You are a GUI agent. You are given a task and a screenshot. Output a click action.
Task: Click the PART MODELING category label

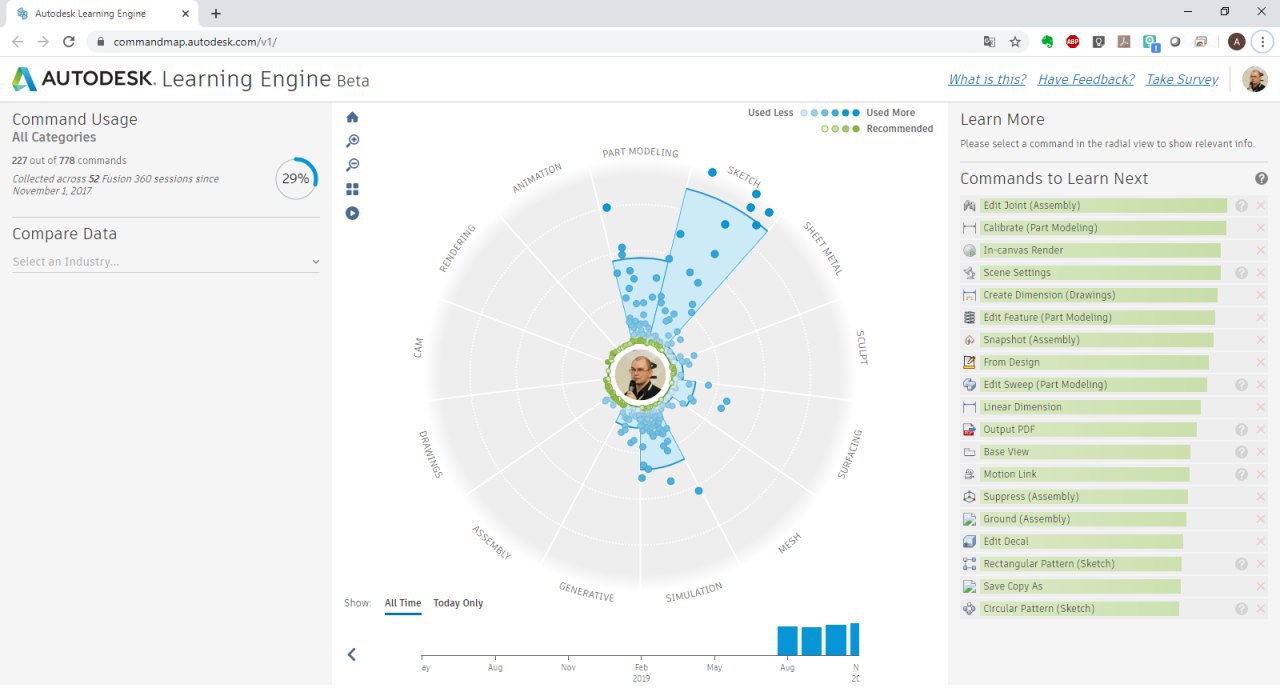(x=640, y=152)
